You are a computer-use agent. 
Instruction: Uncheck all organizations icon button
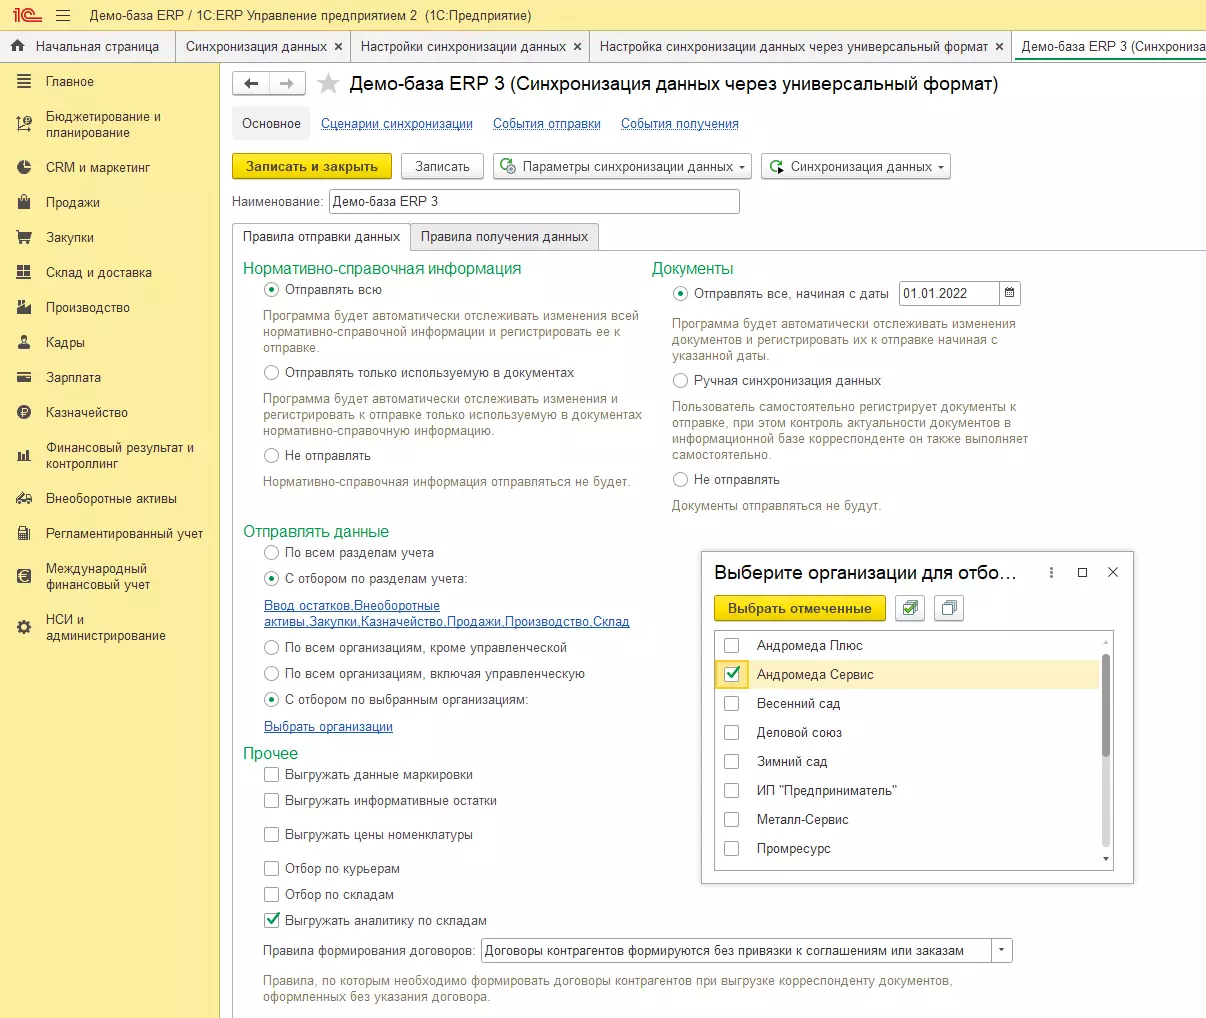[949, 608]
